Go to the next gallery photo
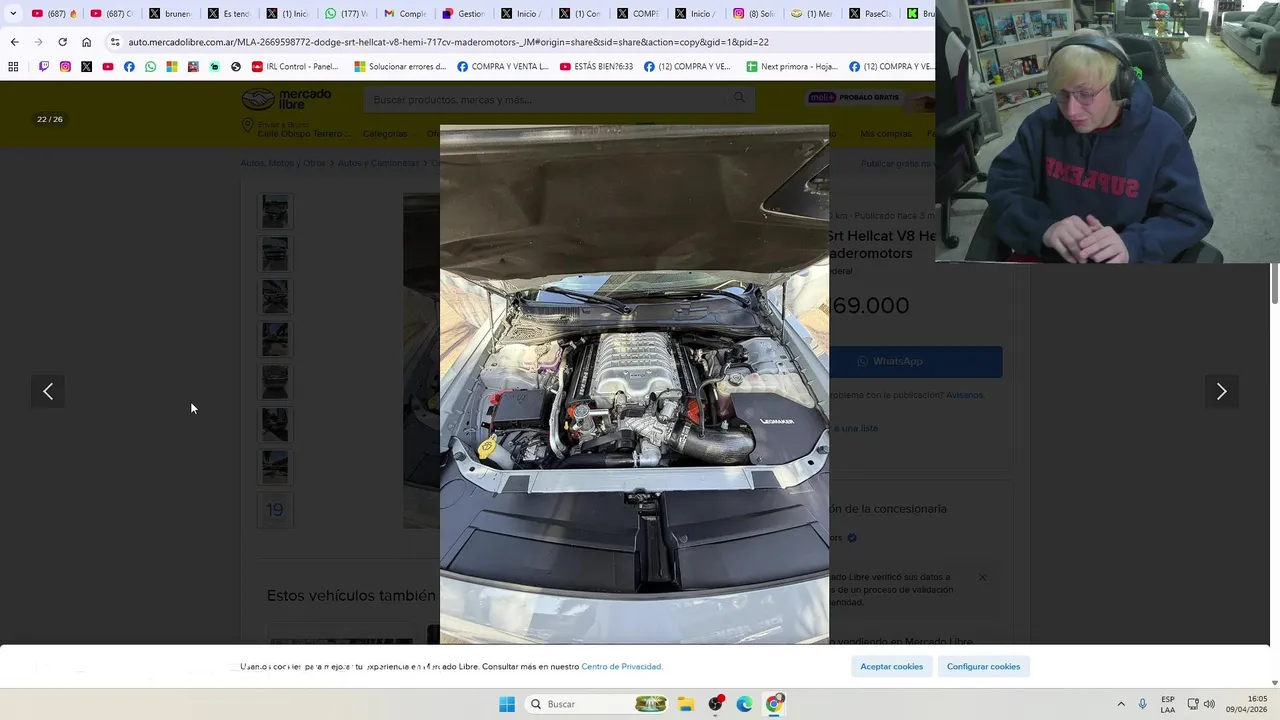1280x720 pixels. point(1221,392)
